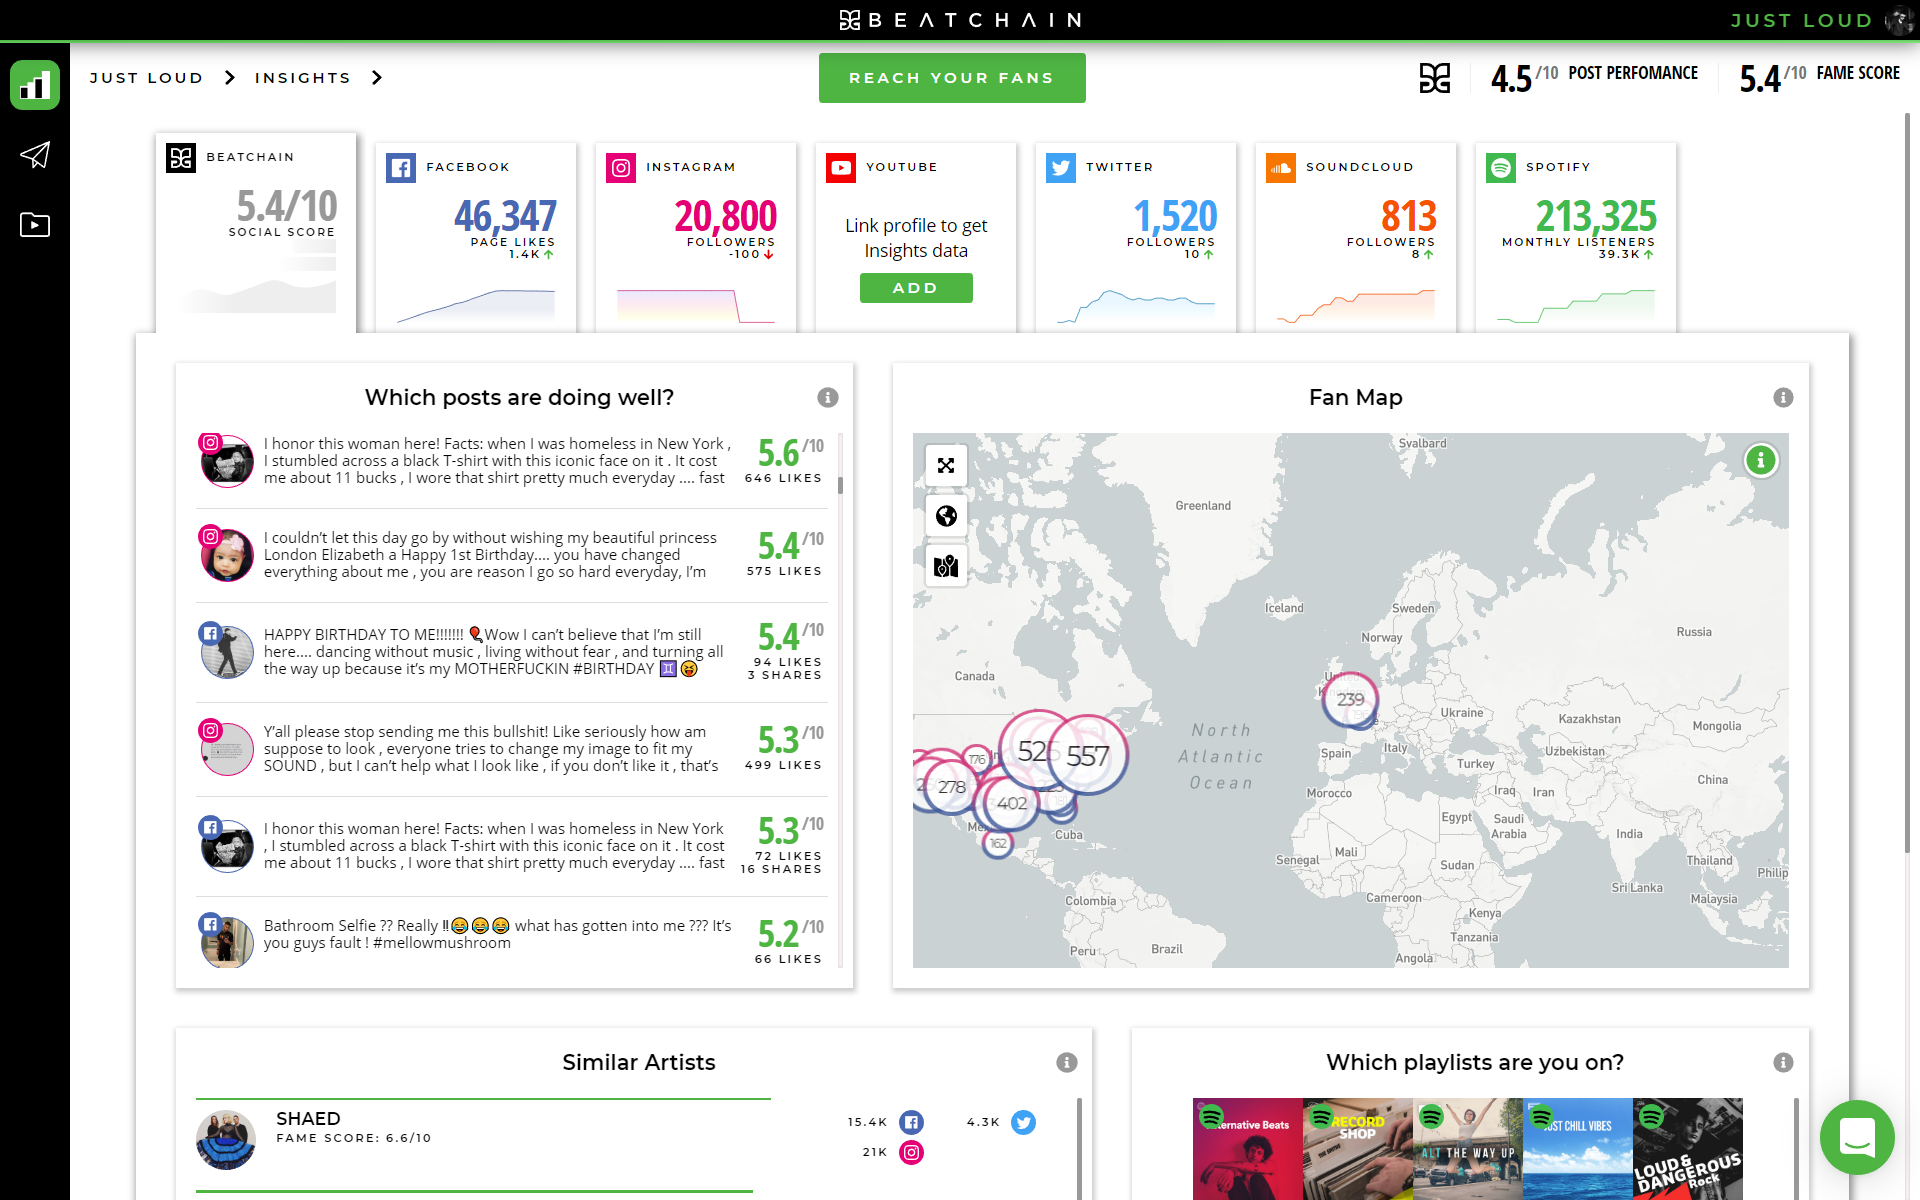Open the All The Way Up playlist cover
This screenshot has width=1920, height=1200.
coord(1468,1149)
